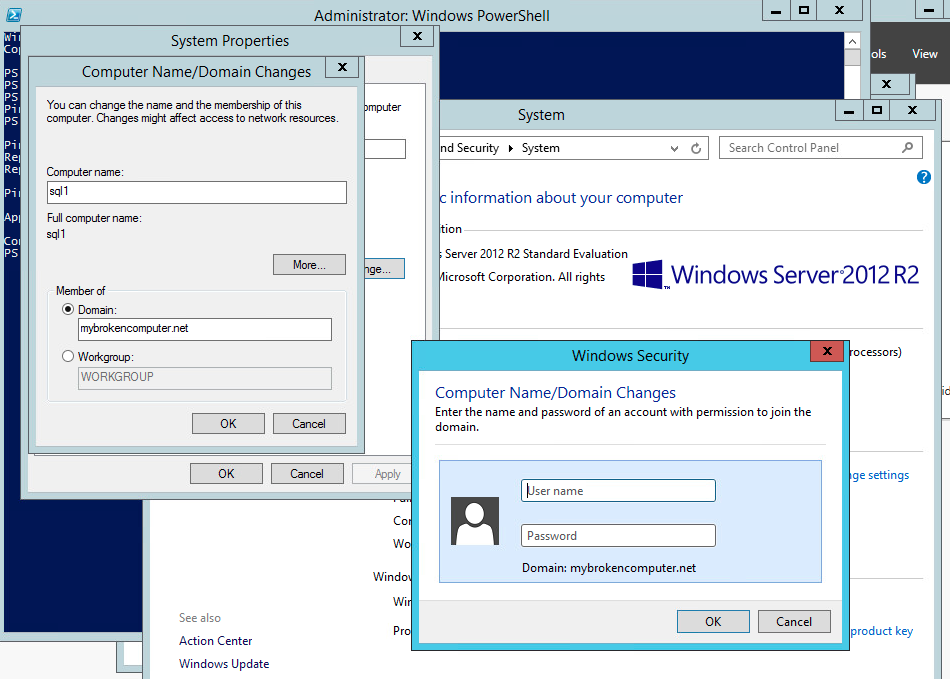This screenshot has width=950, height=679.
Task: Open the View menu
Action: point(925,54)
